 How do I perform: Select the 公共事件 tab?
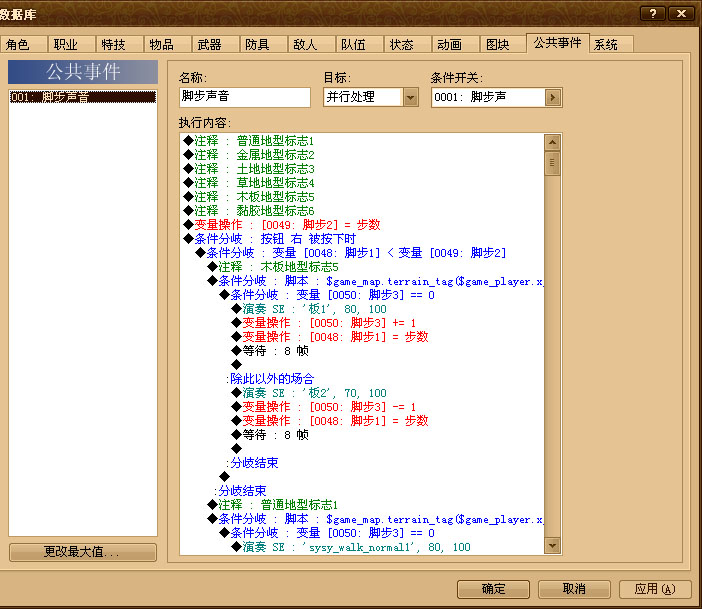(x=558, y=43)
